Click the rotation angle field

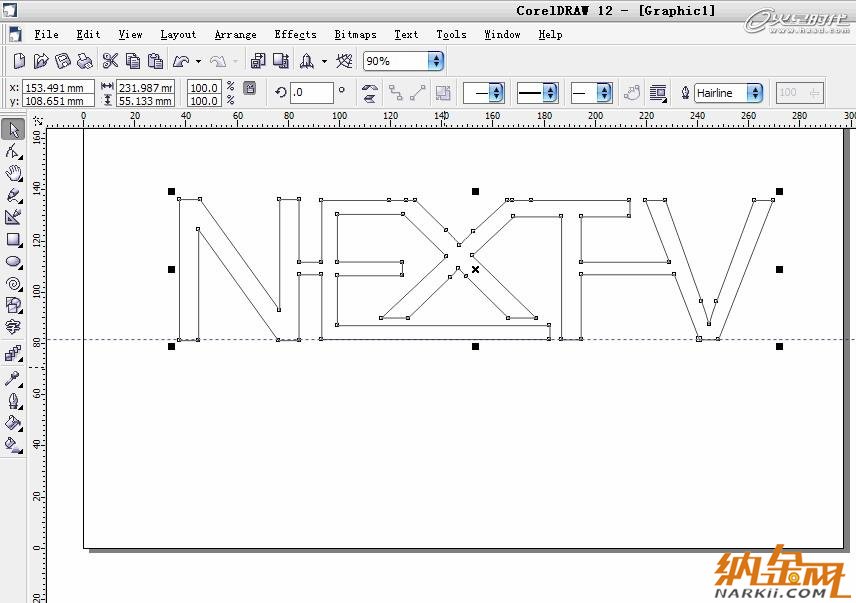(x=311, y=93)
